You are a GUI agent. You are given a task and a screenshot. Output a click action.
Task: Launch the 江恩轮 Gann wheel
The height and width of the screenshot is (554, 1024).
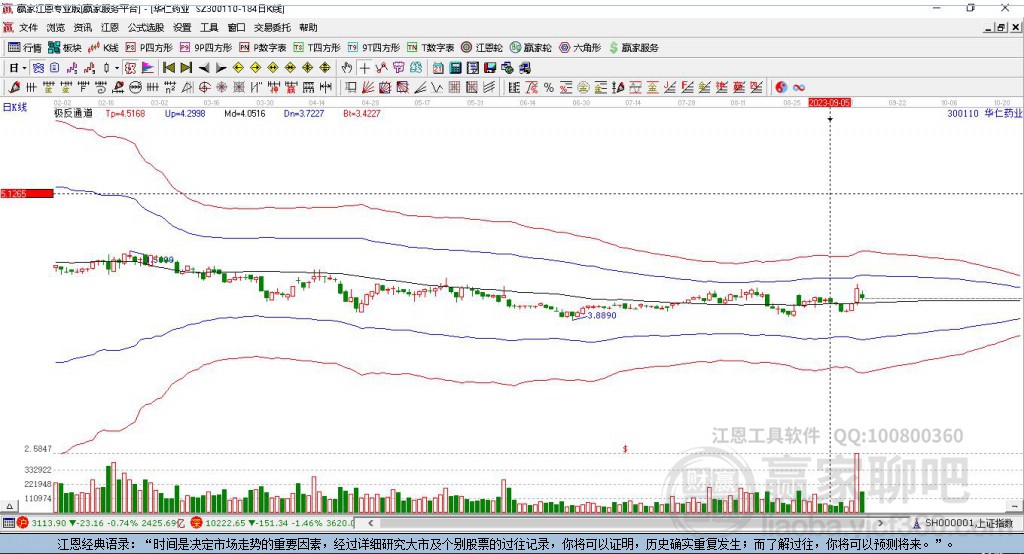482,48
